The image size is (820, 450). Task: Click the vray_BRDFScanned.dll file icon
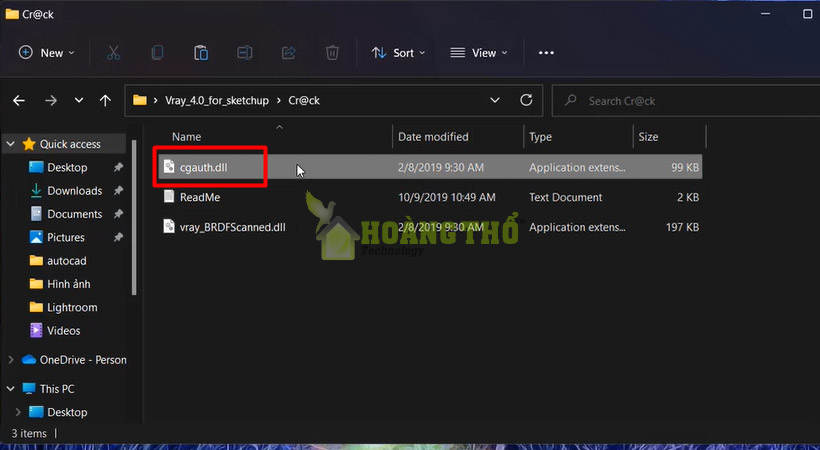(x=169, y=227)
